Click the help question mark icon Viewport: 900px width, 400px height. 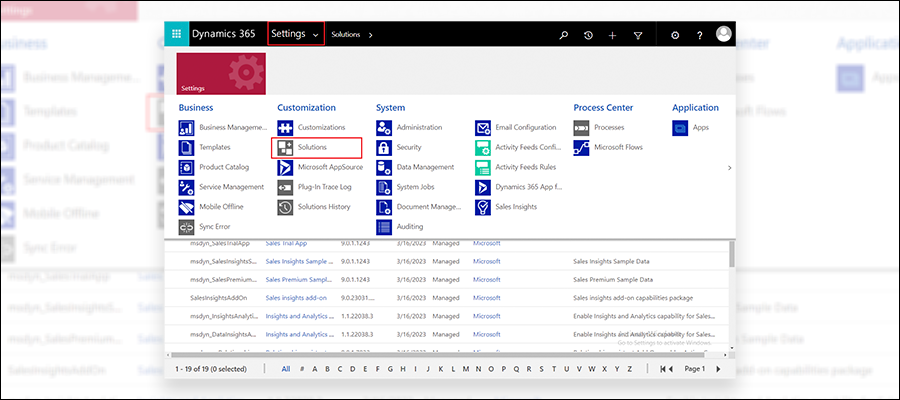[x=700, y=35]
